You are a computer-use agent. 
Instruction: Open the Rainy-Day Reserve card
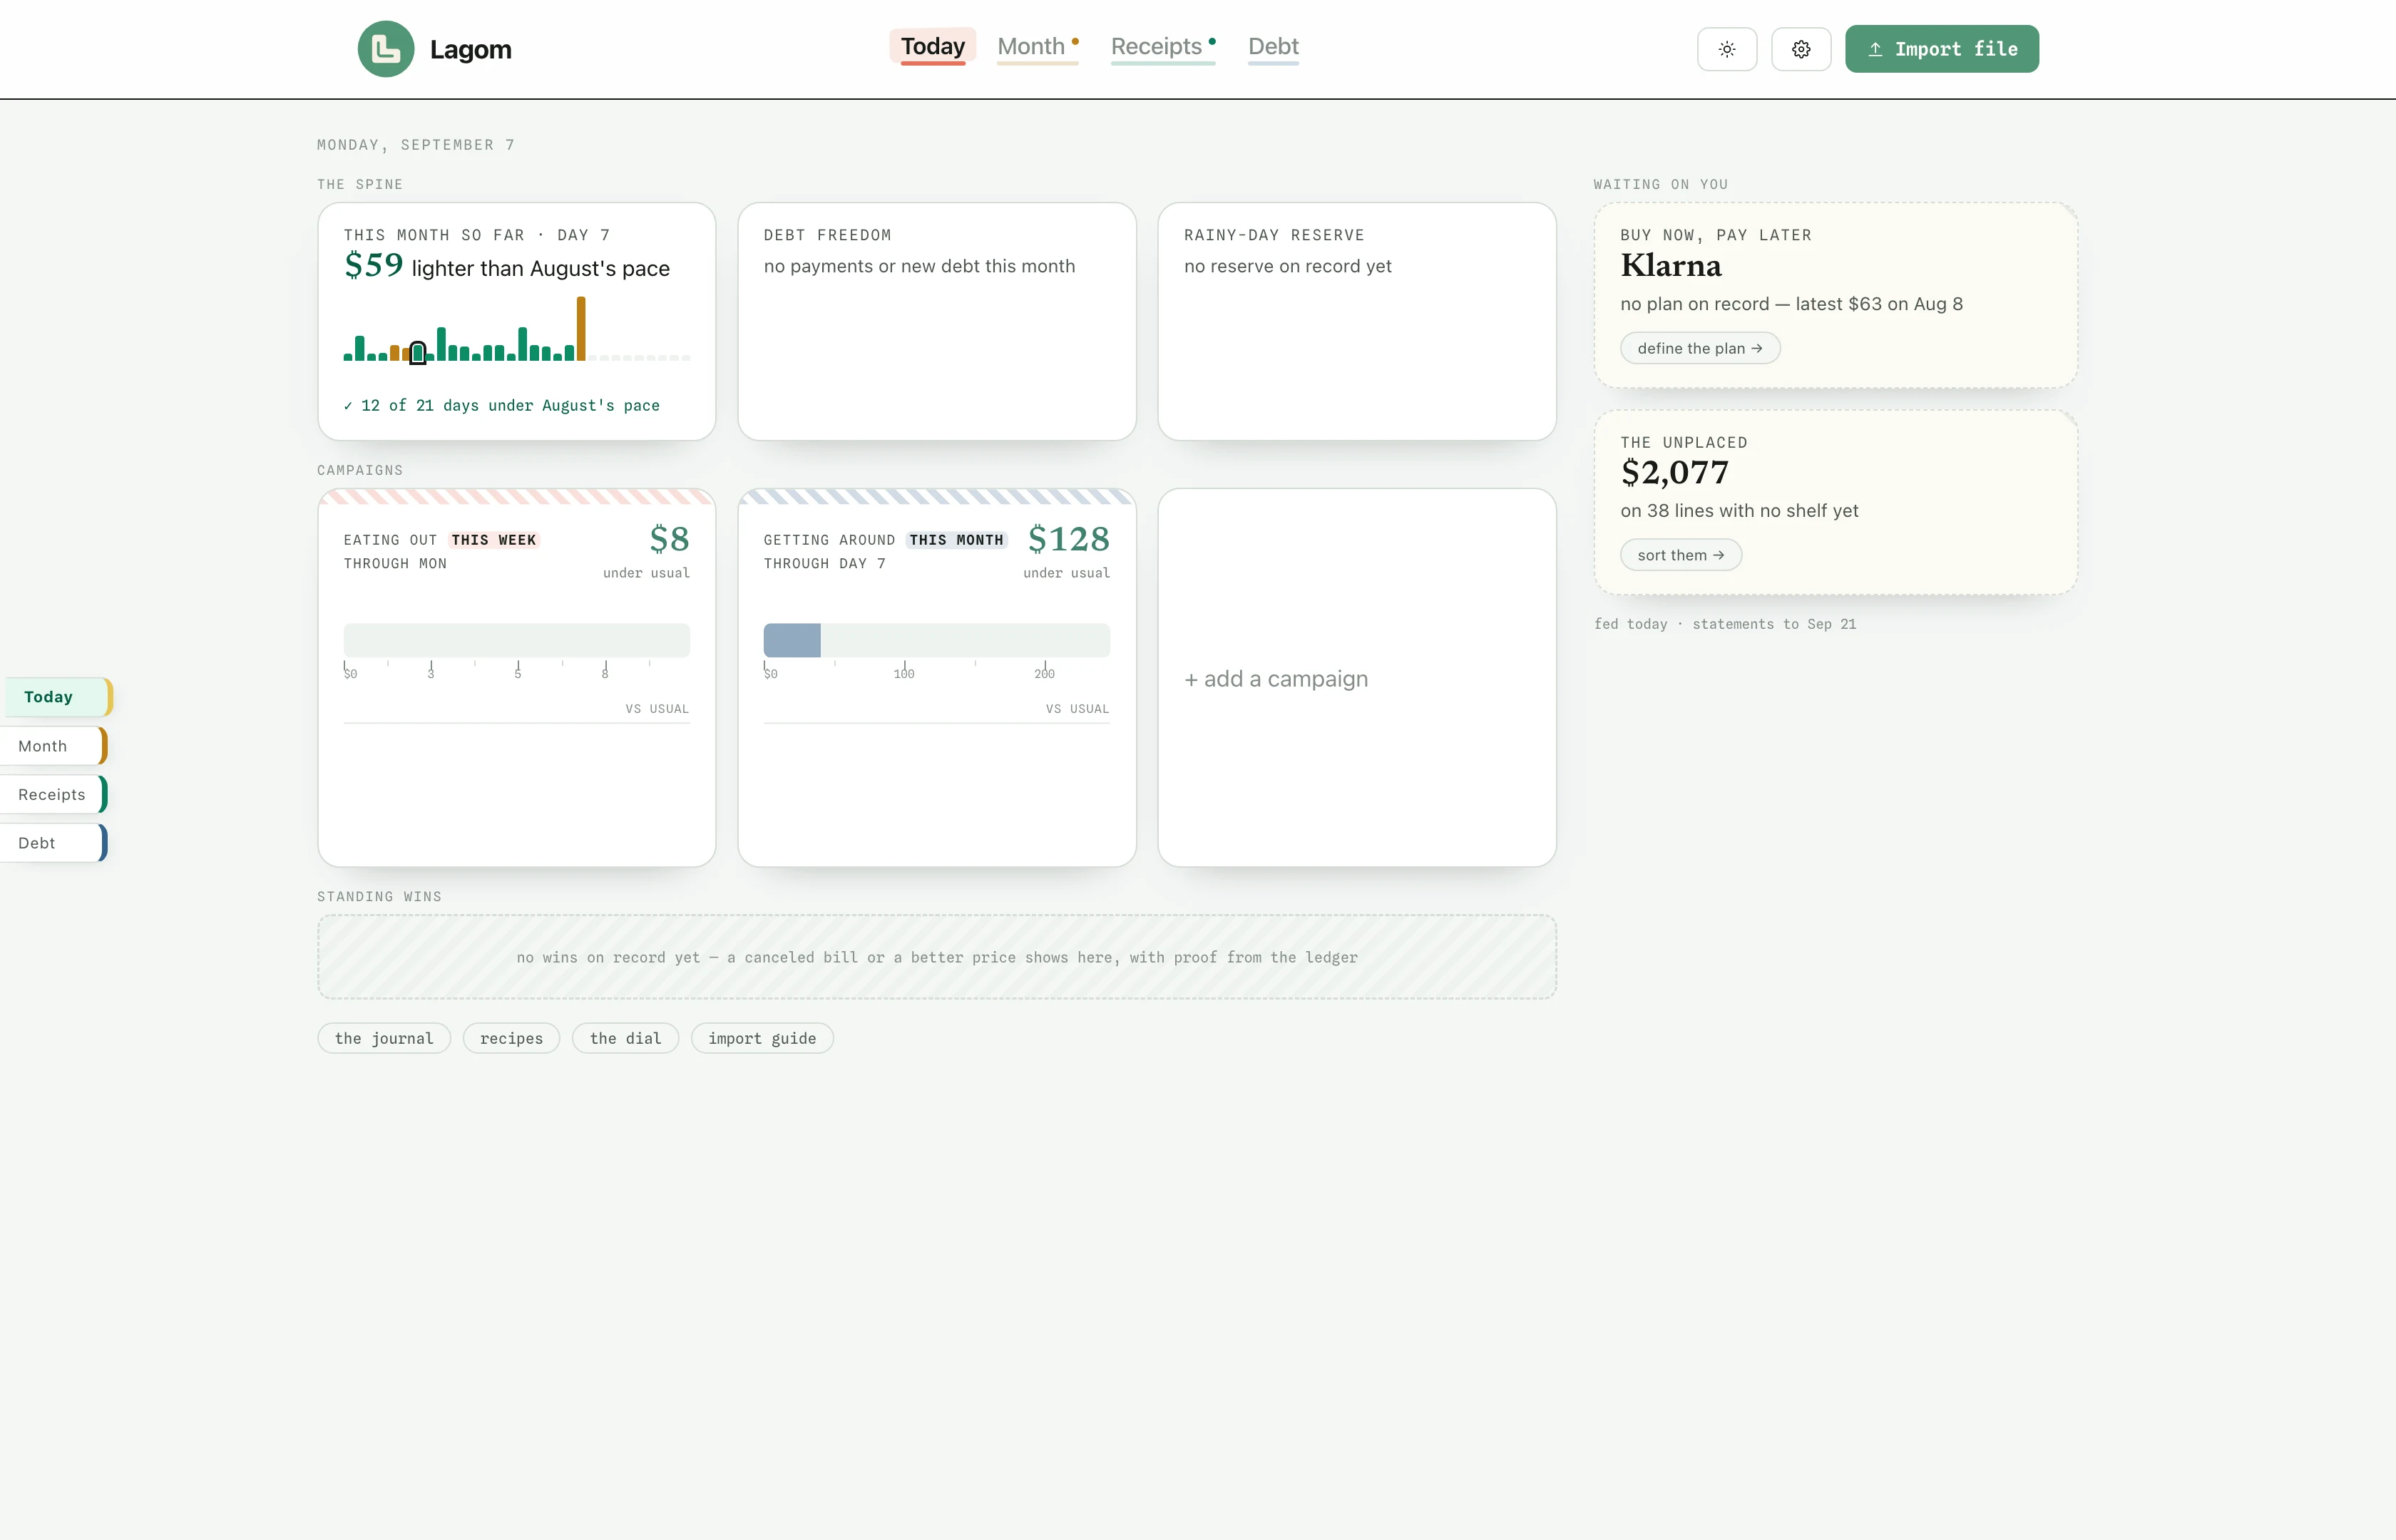click(1357, 321)
